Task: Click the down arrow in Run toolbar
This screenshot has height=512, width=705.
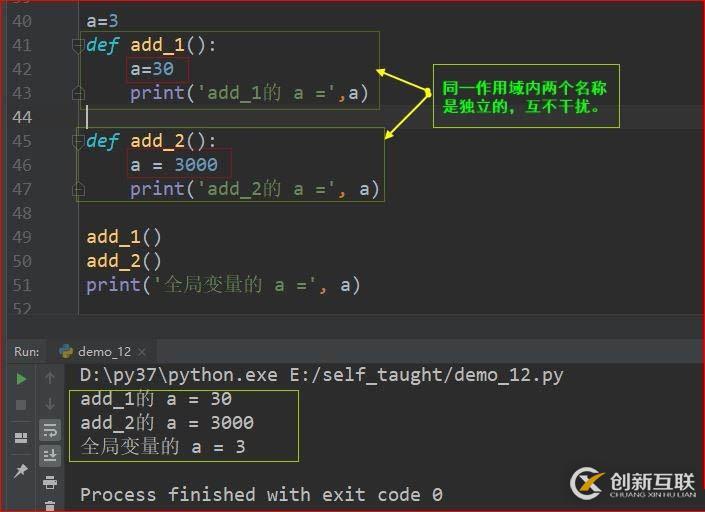Action: tap(50, 404)
